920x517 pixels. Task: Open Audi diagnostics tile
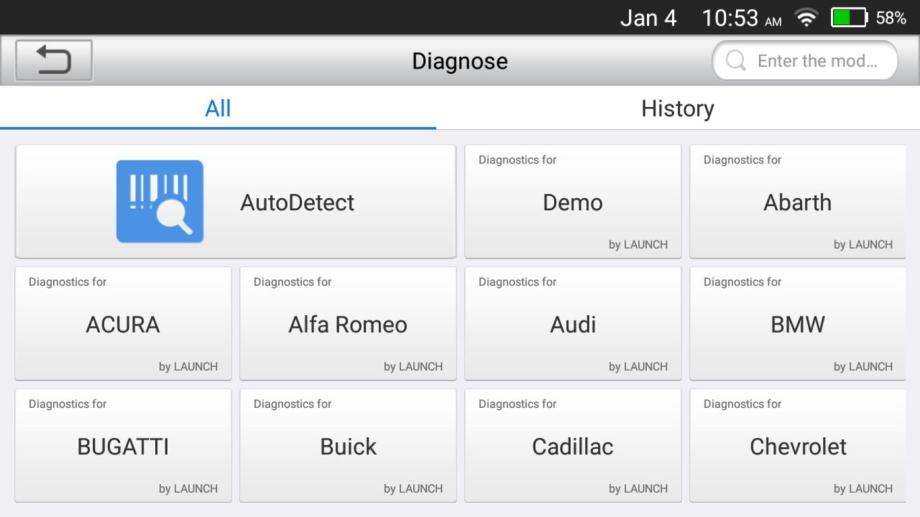coord(572,324)
